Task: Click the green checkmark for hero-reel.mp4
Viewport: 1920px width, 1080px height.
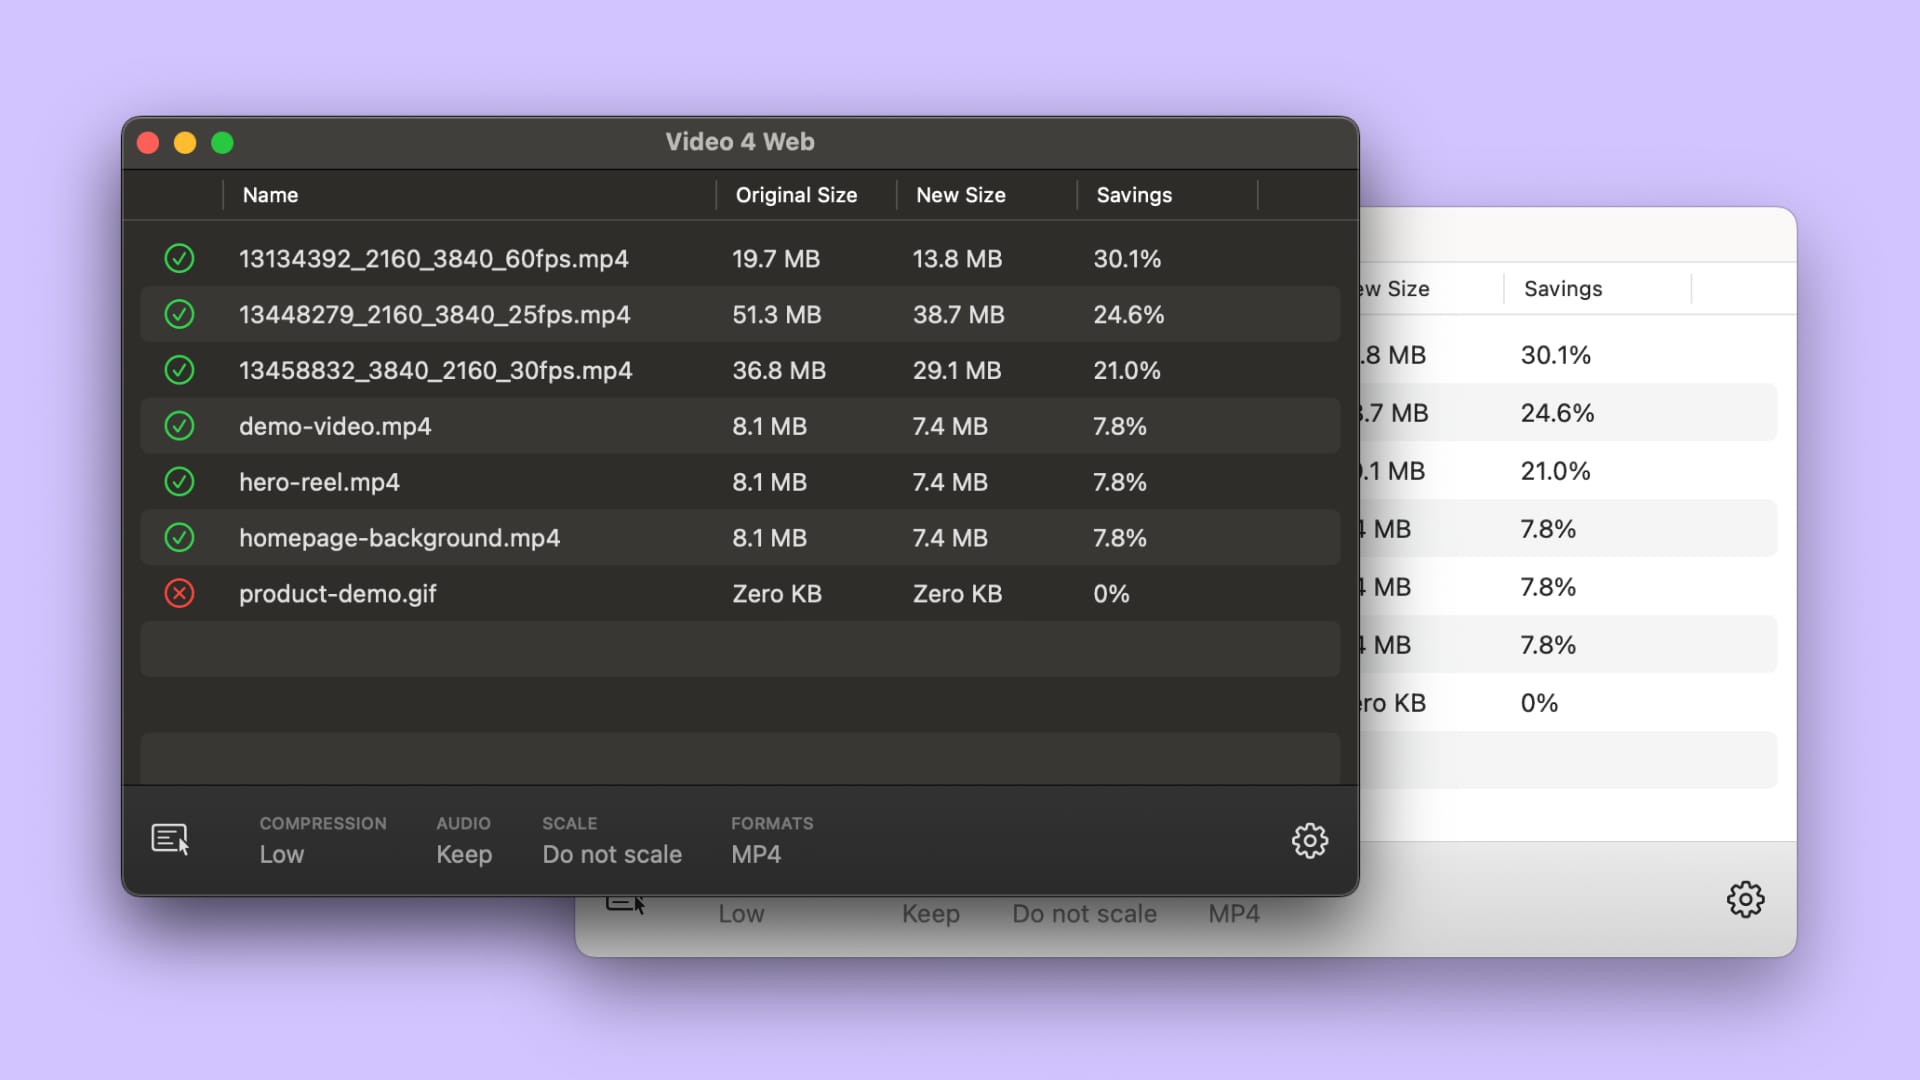Action: [x=179, y=482]
